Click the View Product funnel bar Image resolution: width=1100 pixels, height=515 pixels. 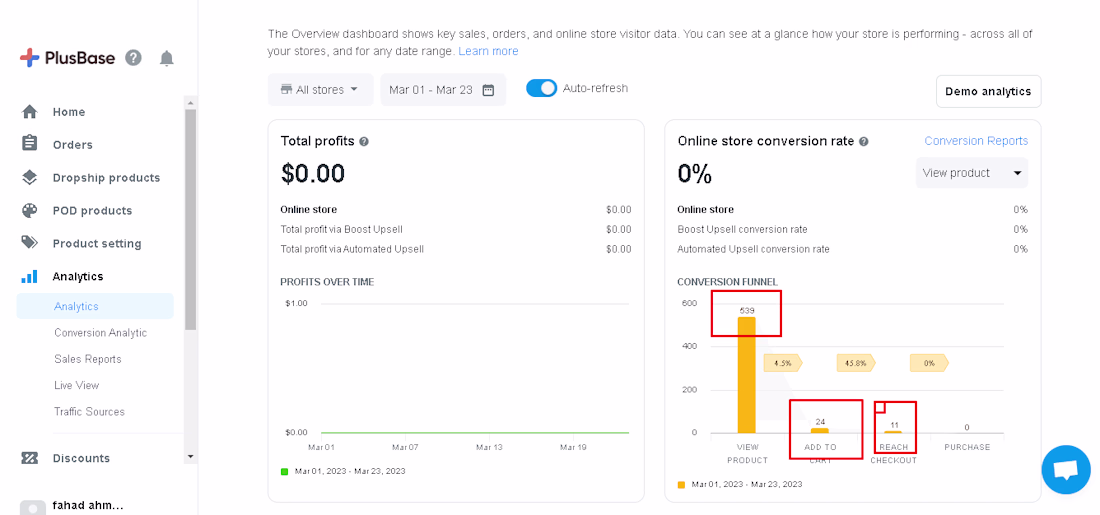(x=746, y=375)
